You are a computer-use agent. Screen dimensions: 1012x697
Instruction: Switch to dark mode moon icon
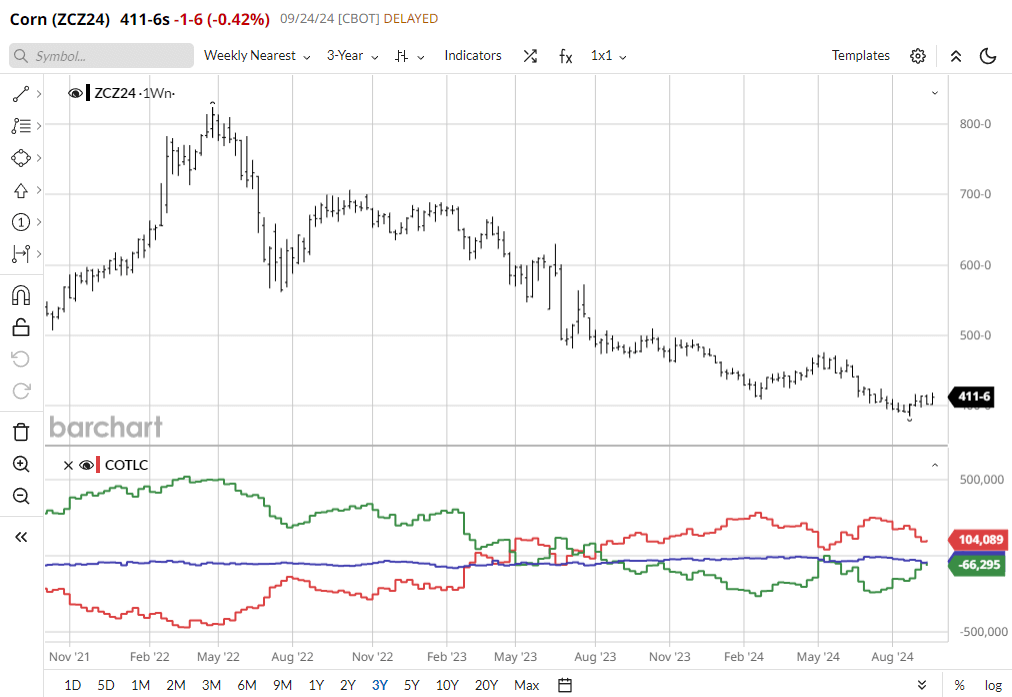click(988, 56)
